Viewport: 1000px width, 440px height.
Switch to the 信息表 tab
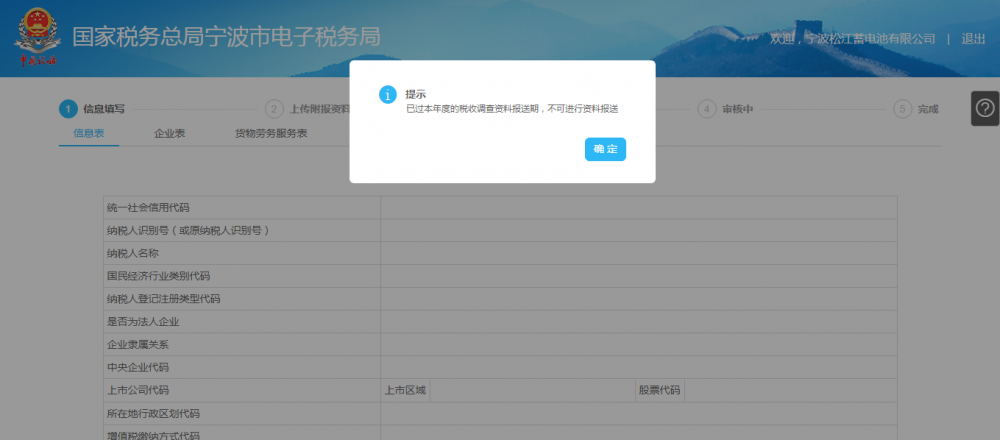point(89,133)
